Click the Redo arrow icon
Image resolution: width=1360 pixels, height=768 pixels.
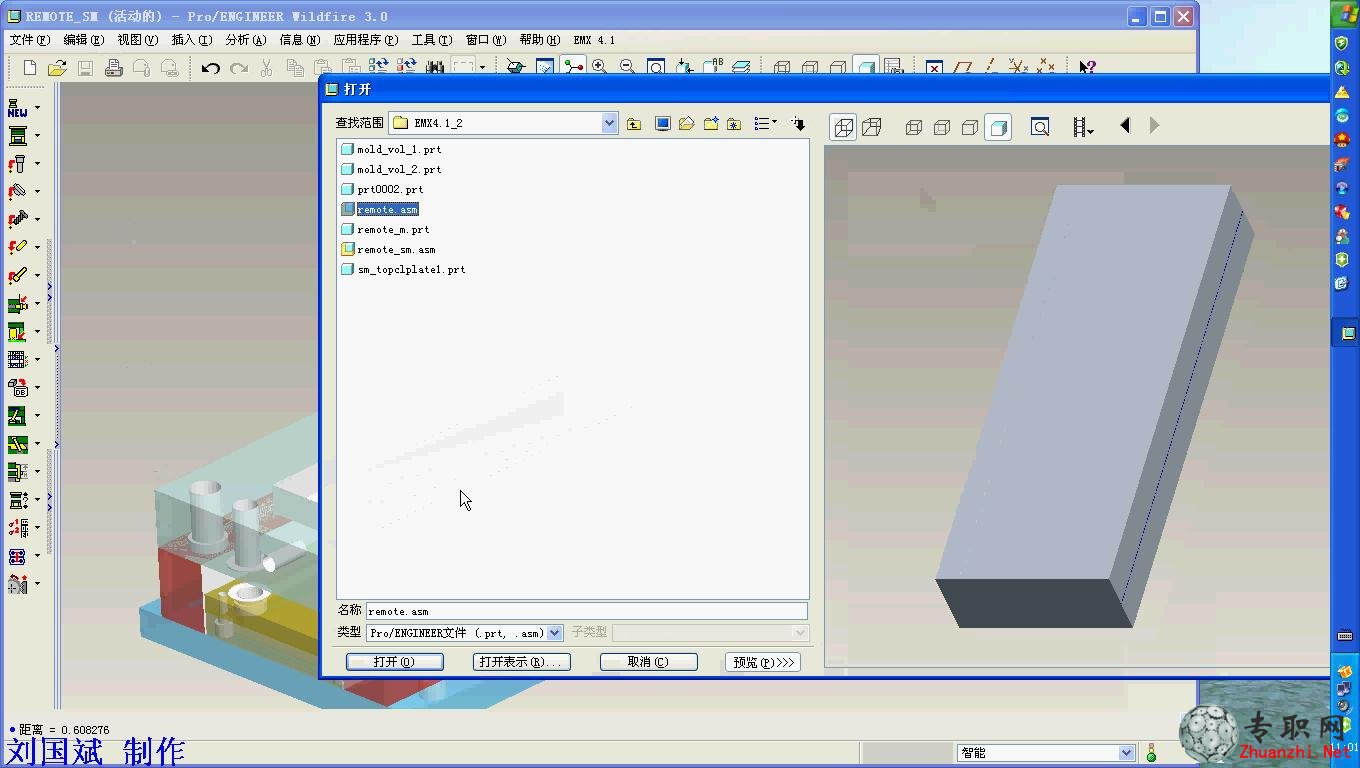[238, 68]
